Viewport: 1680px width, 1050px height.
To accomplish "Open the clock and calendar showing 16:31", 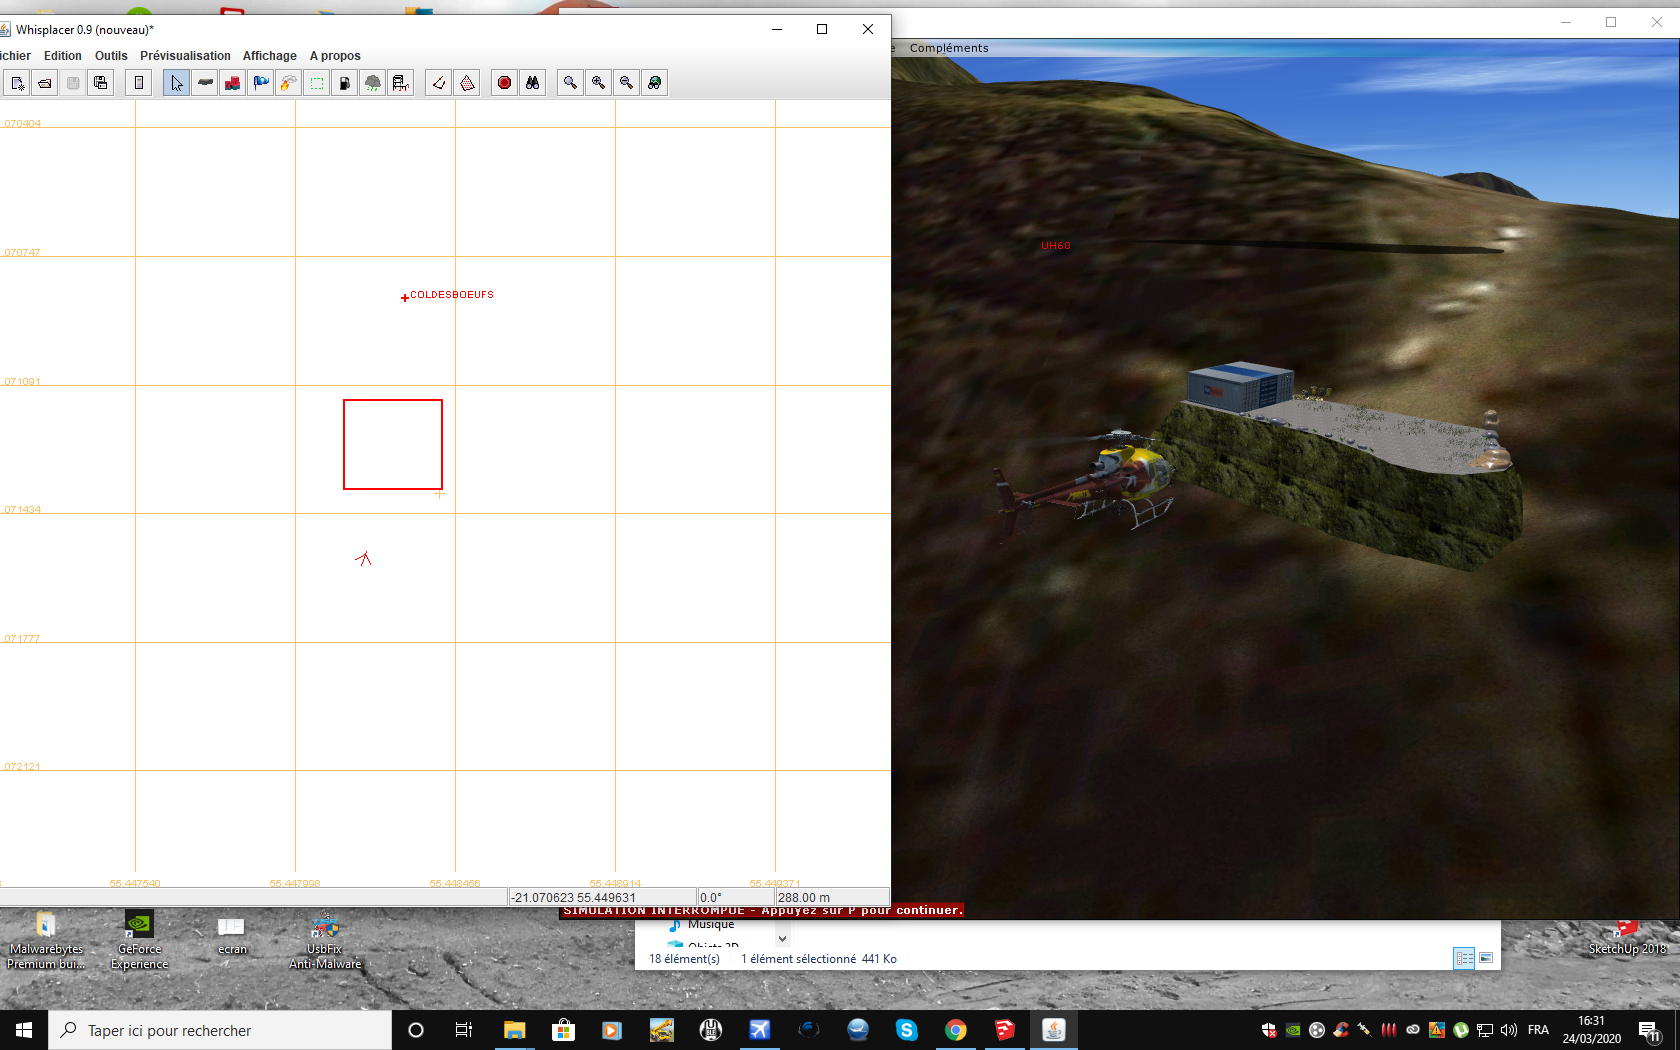I will [x=1592, y=1030].
